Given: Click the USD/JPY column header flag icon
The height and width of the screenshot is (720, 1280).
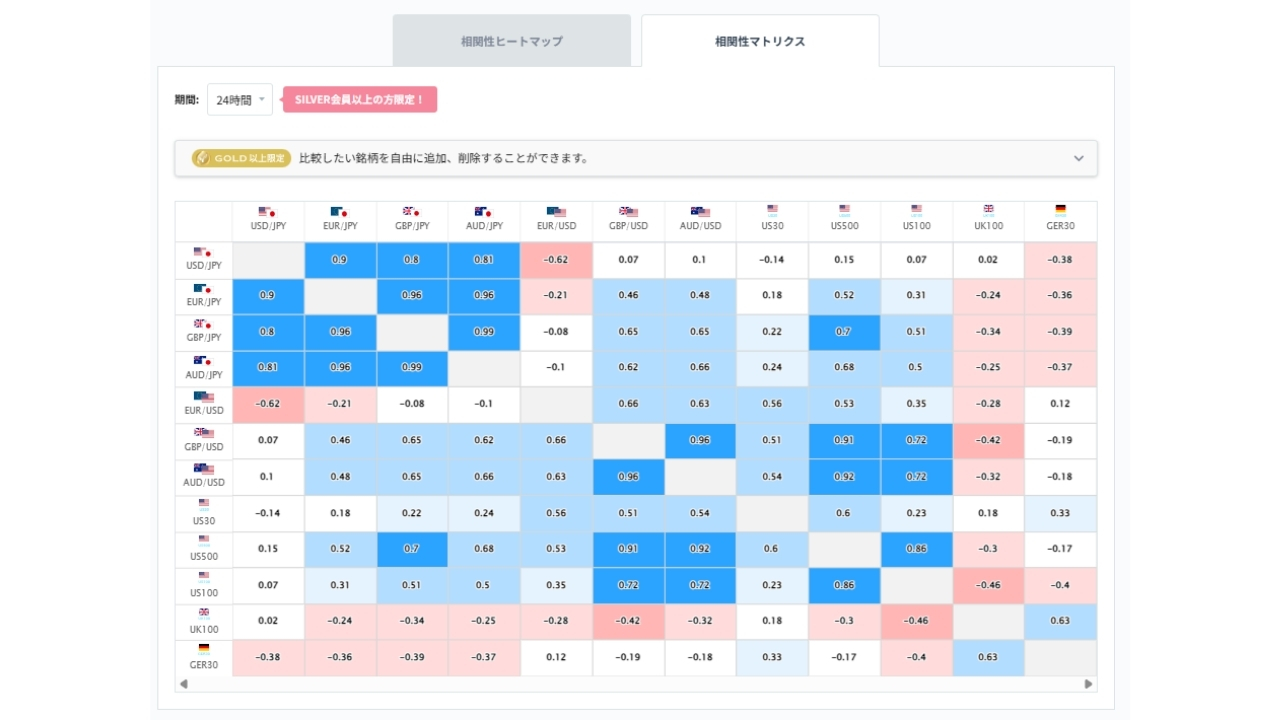Looking at the screenshot, I should (x=268, y=212).
